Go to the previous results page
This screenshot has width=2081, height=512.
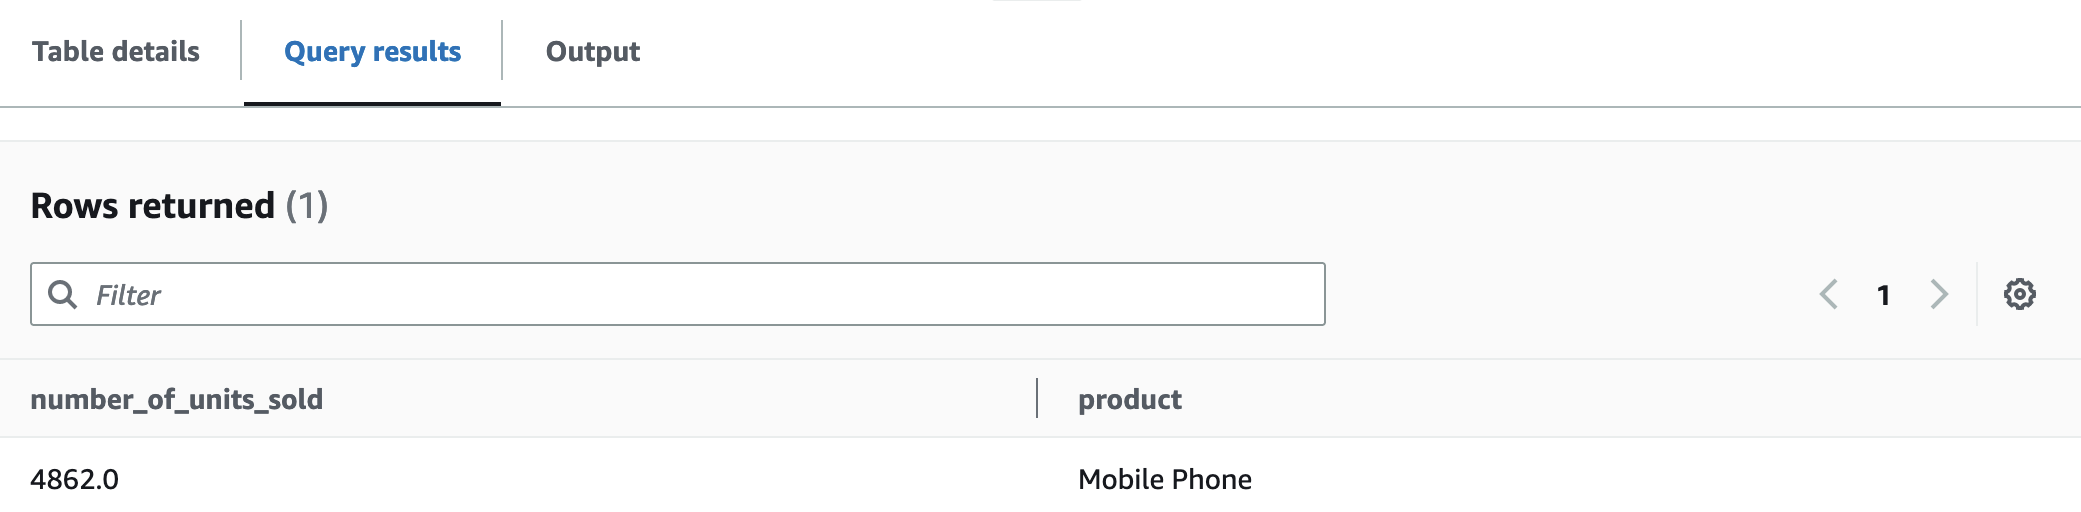point(1829,294)
